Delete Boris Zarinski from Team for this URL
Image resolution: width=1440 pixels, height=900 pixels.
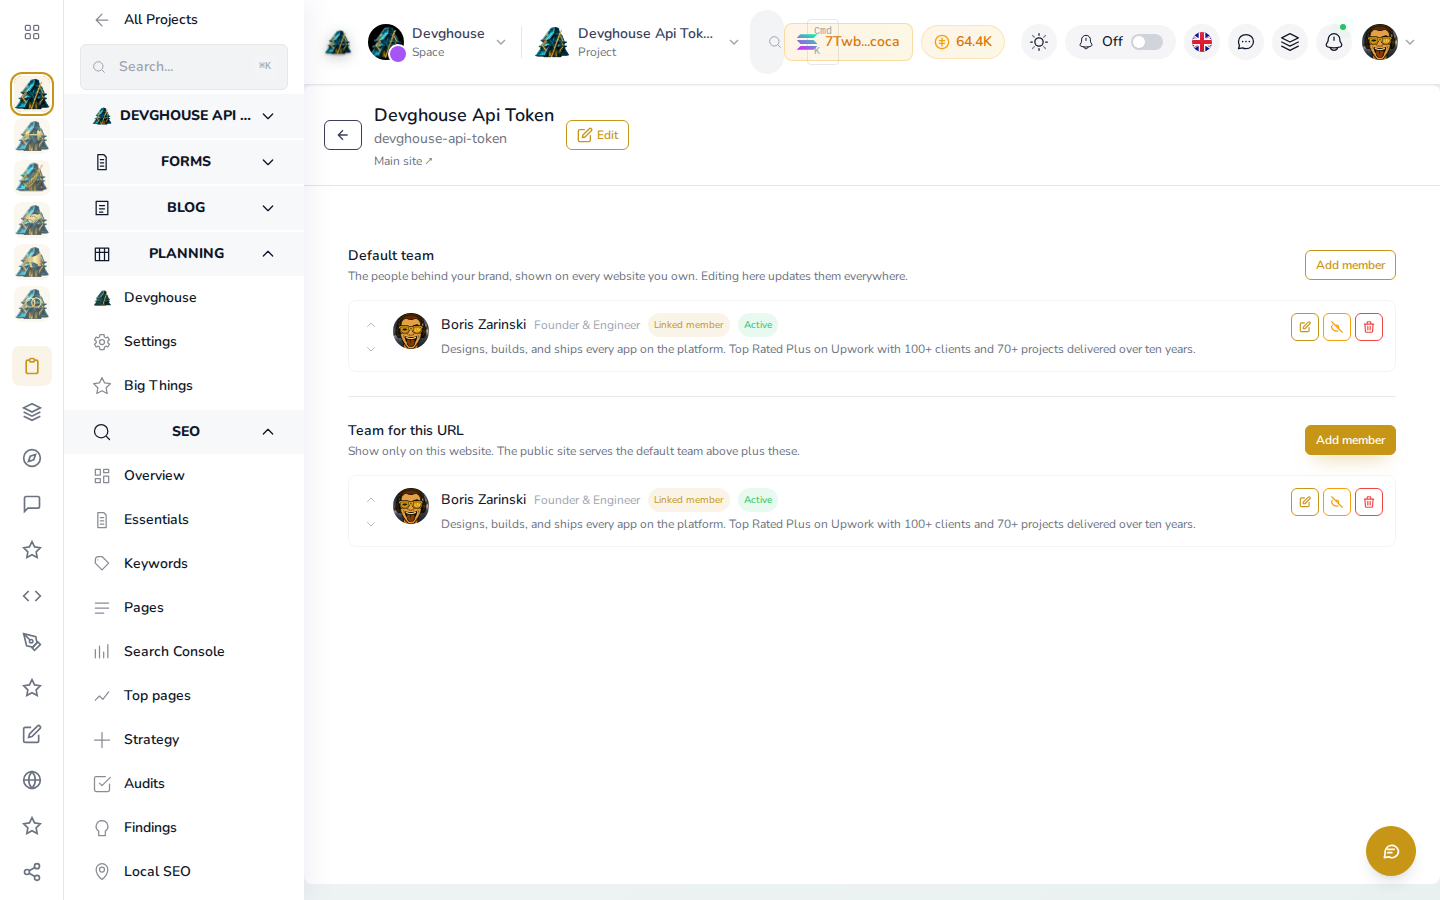click(1369, 502)
